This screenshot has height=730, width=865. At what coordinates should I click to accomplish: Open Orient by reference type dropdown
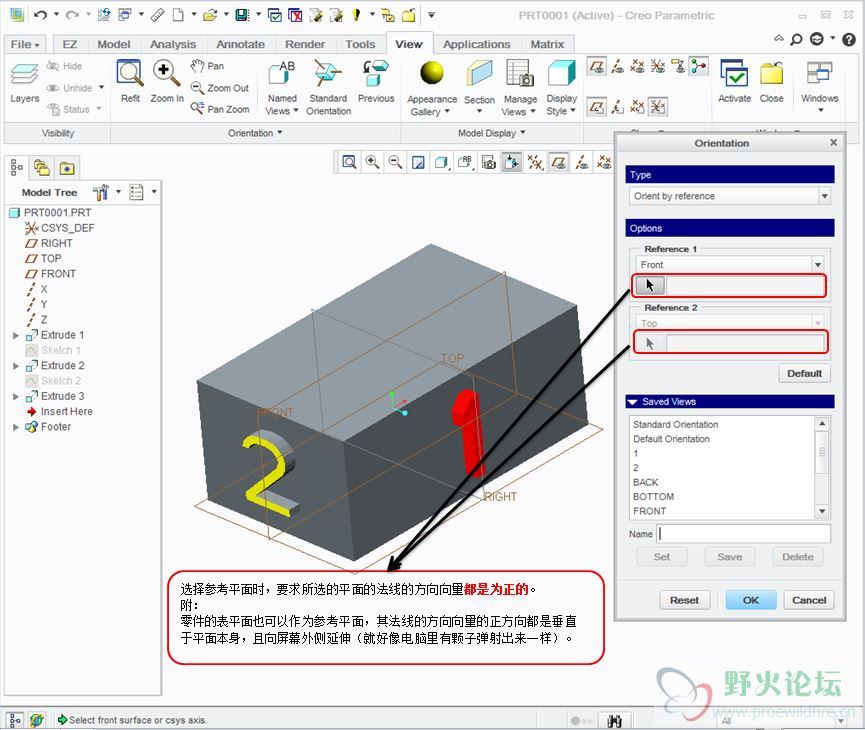(x=825, y=196)
